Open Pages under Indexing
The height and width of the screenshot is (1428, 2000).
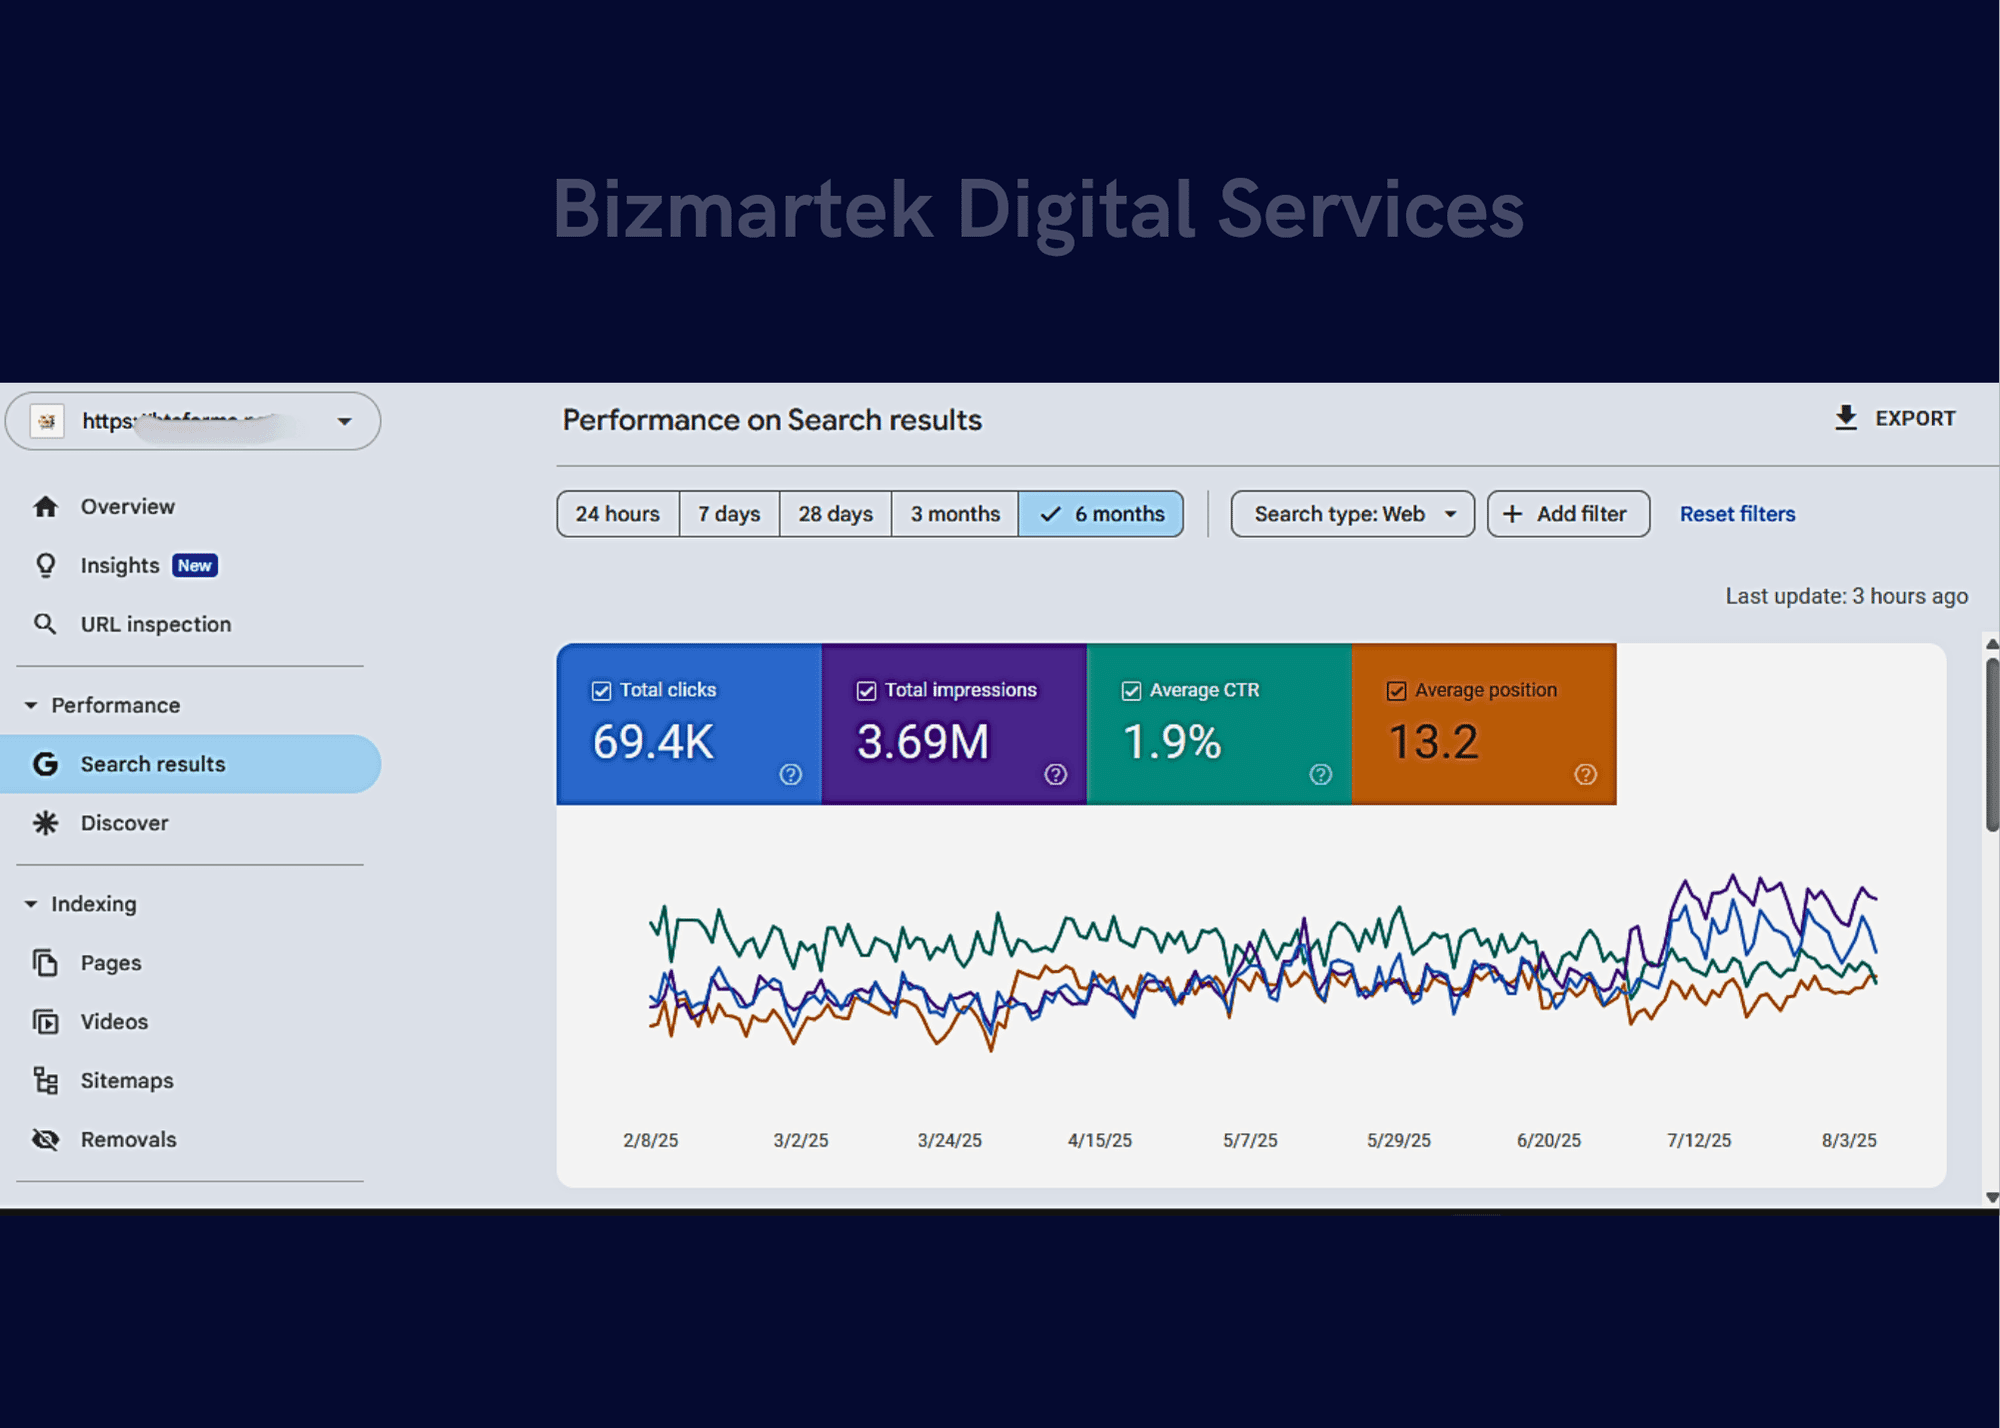tap(190, 963)
